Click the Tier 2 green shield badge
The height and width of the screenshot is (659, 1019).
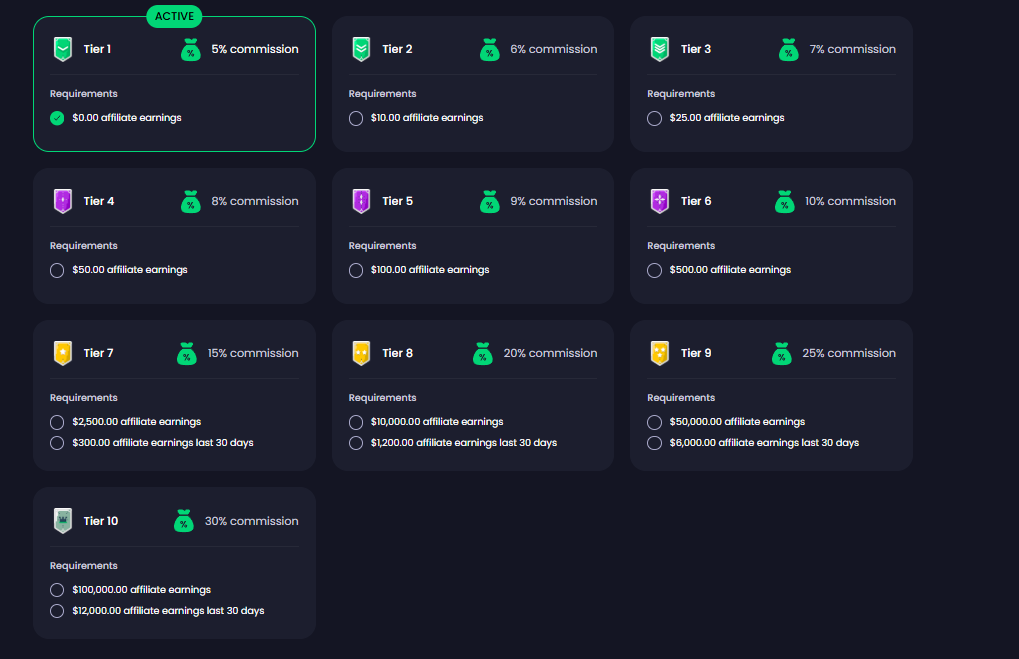point(361,49)
